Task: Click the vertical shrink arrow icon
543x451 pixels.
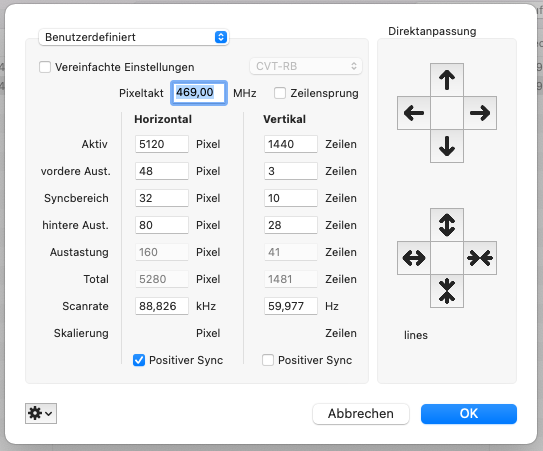Action: point(447,291)
